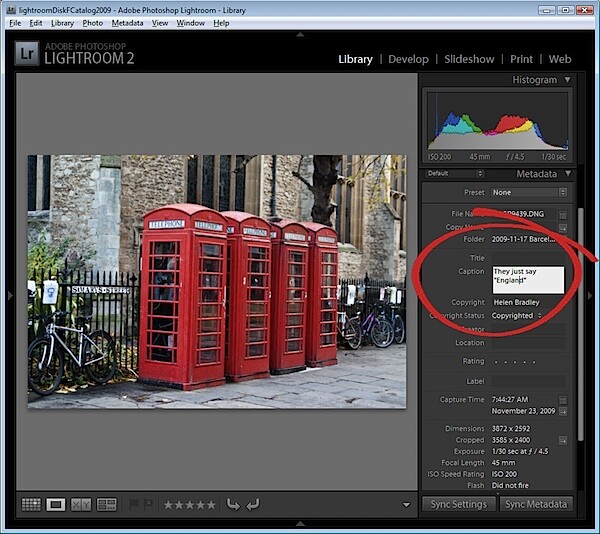Switch to the Develop module
Screen dimensions: 600x534
(408, 59)
